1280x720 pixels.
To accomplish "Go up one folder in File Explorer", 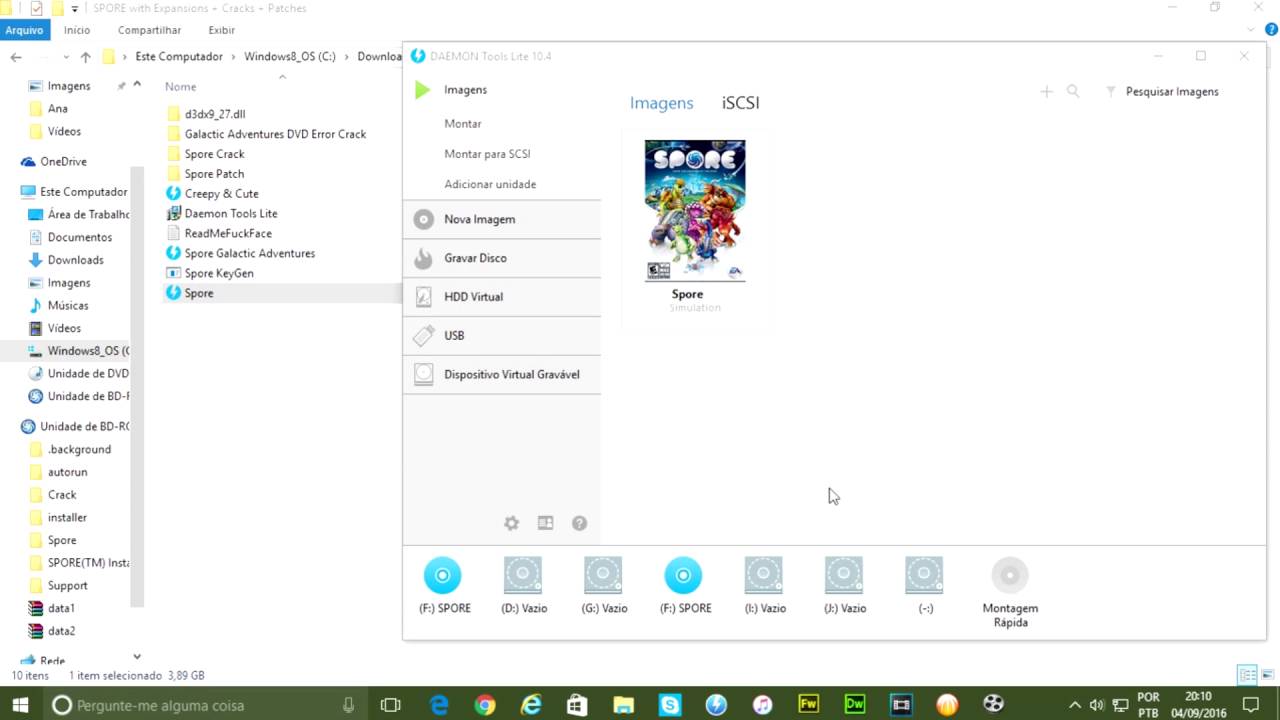I will click(x=85, y=57).
